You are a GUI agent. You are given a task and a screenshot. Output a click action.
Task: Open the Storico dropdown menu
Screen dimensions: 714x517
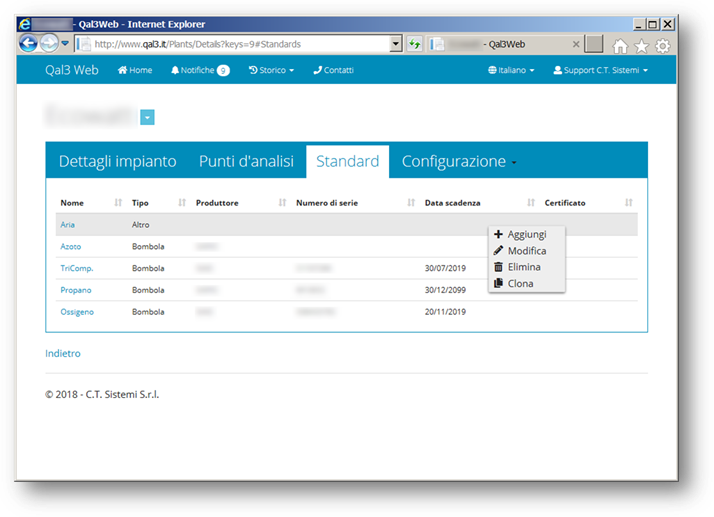[x=271, y=70]
